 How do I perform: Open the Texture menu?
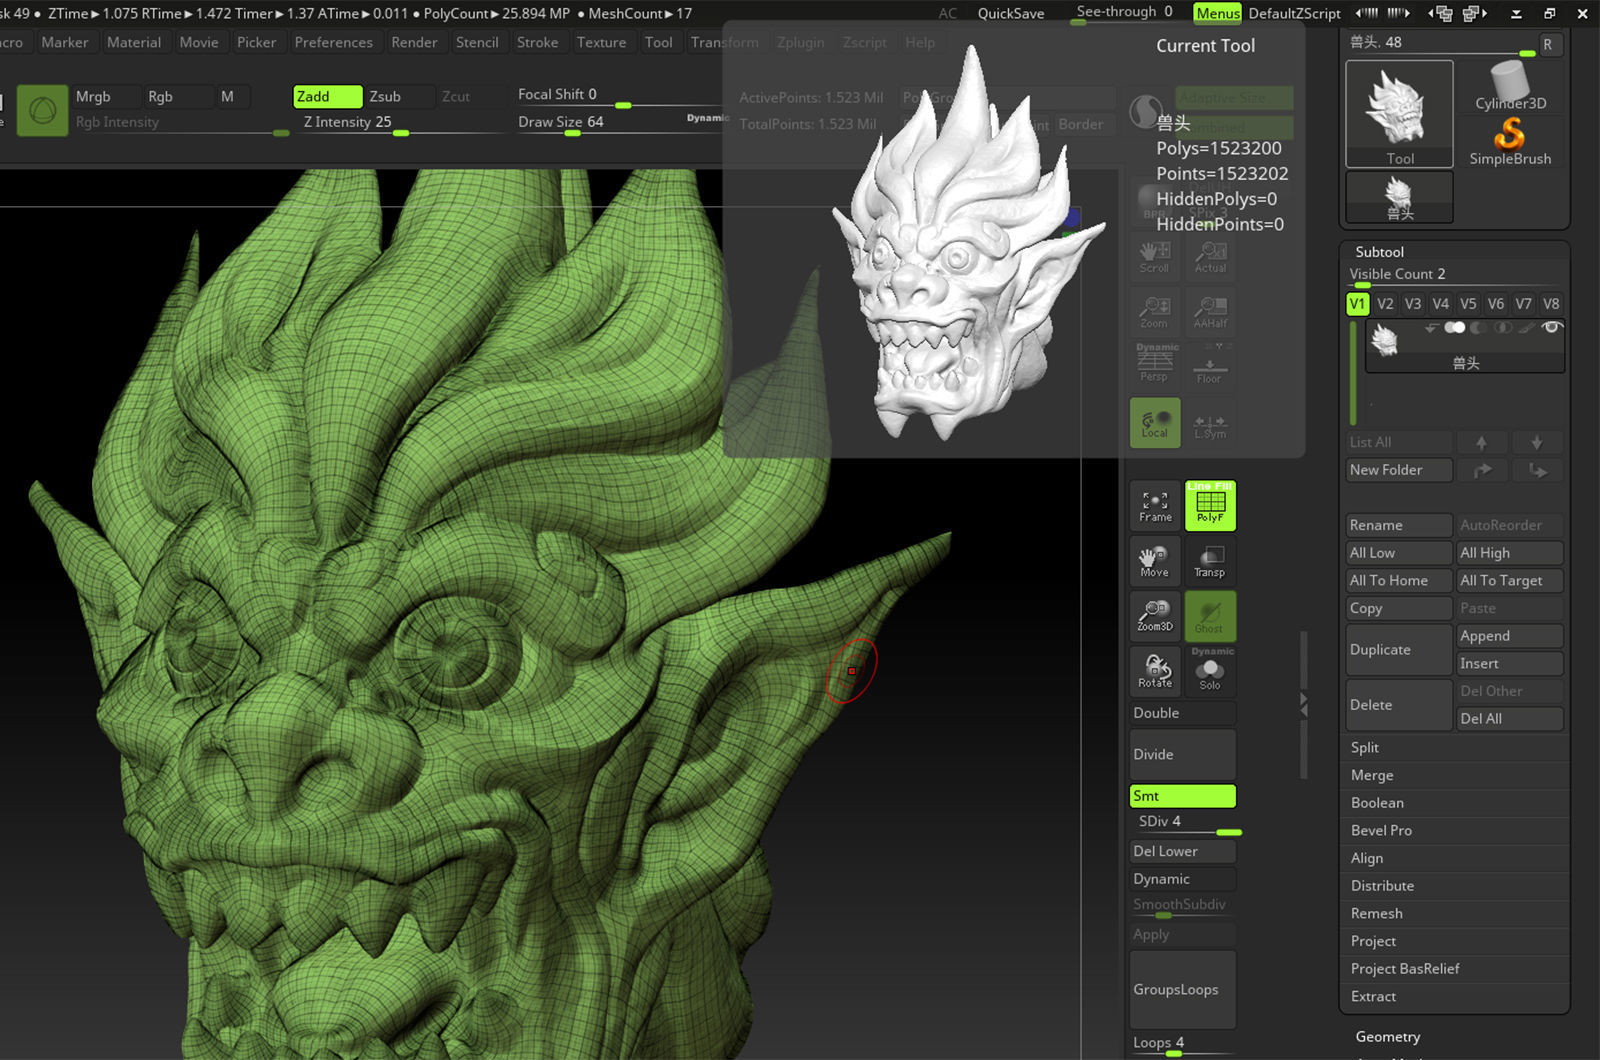coord(601,42)
